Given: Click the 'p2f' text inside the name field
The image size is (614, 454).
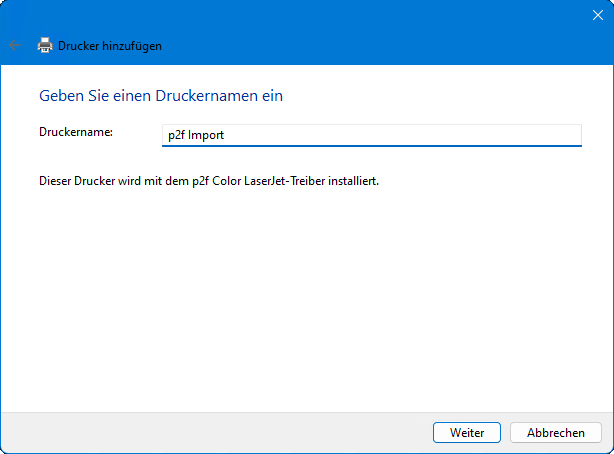Looking at the screenshot, I should [177, 134].
